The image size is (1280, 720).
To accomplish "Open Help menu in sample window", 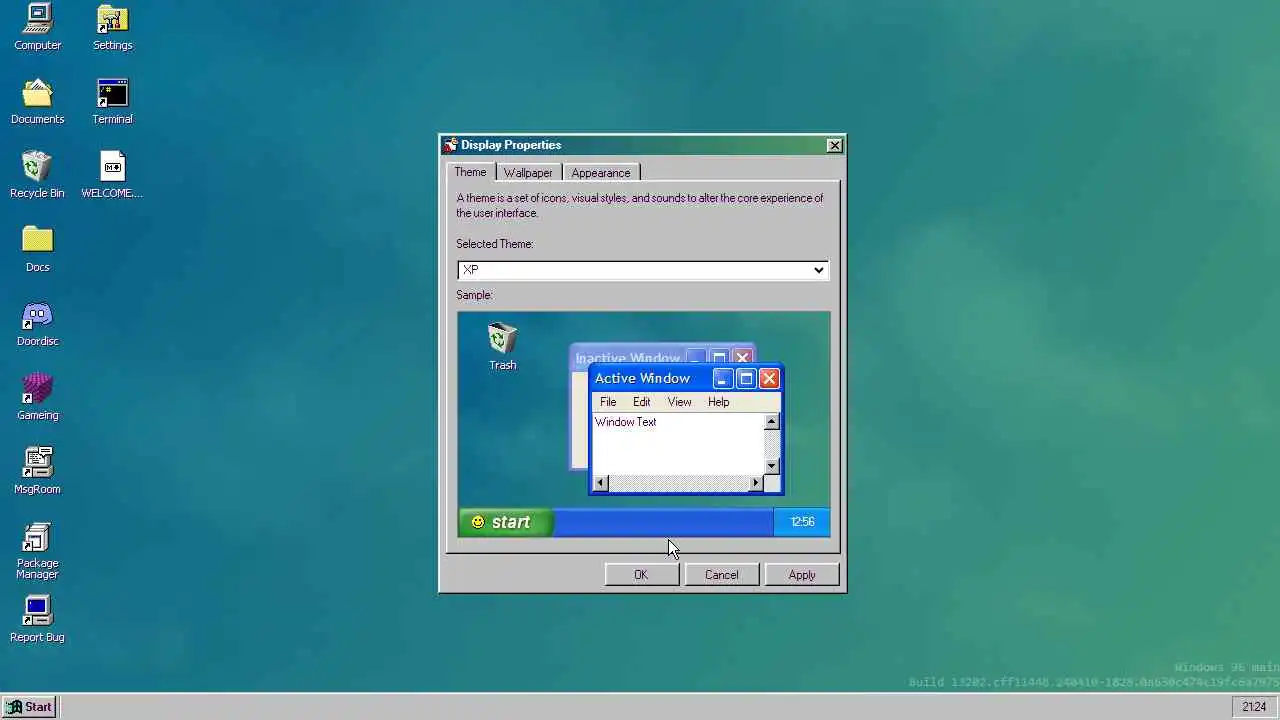I will click(x=718, y=402).
